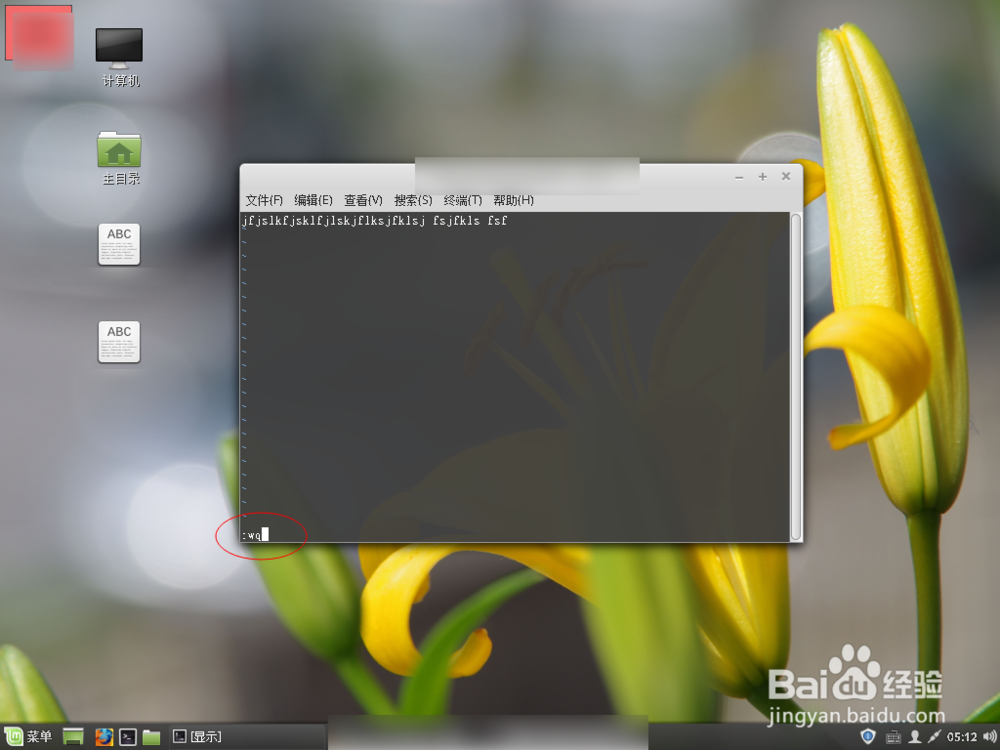Open the 文件(F) menu in terminal
Viewport: 1000px width, 750px height.
coord(262,200)
